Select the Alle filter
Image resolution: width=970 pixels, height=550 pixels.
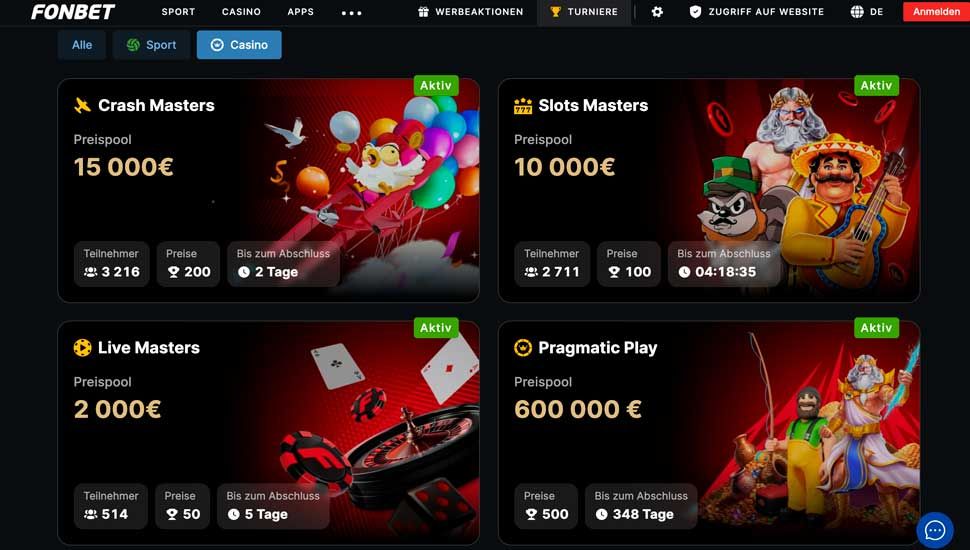(82, 45)
